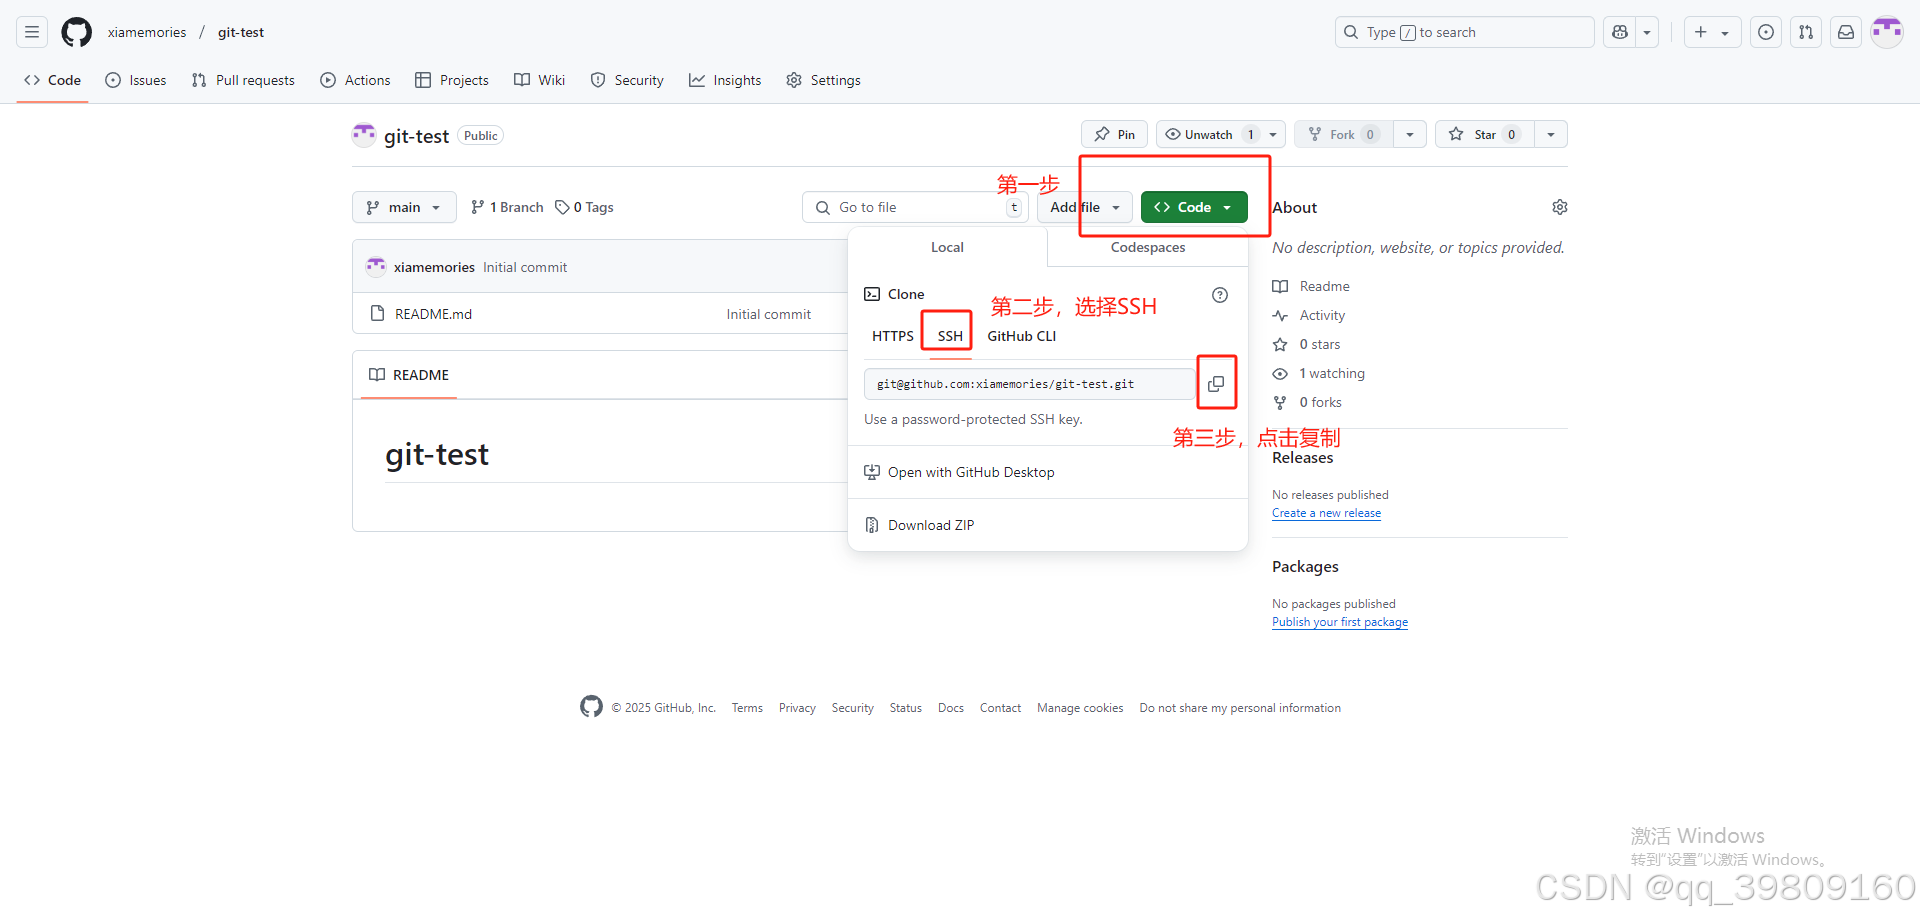The width and height of the screenshot is (1920, 919).
Task: Choose the HTTPS clone option
Action: click(x=893, y=336)
